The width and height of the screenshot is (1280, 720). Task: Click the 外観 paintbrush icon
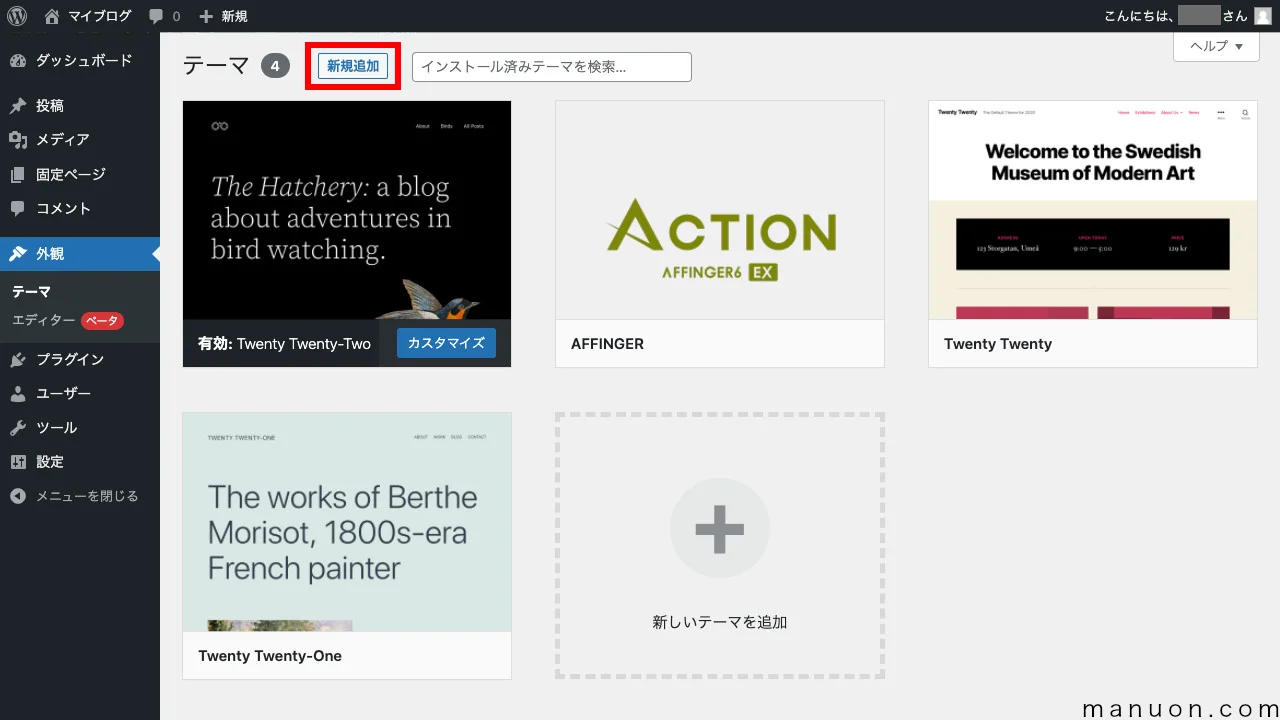click(x=18, y=254)
